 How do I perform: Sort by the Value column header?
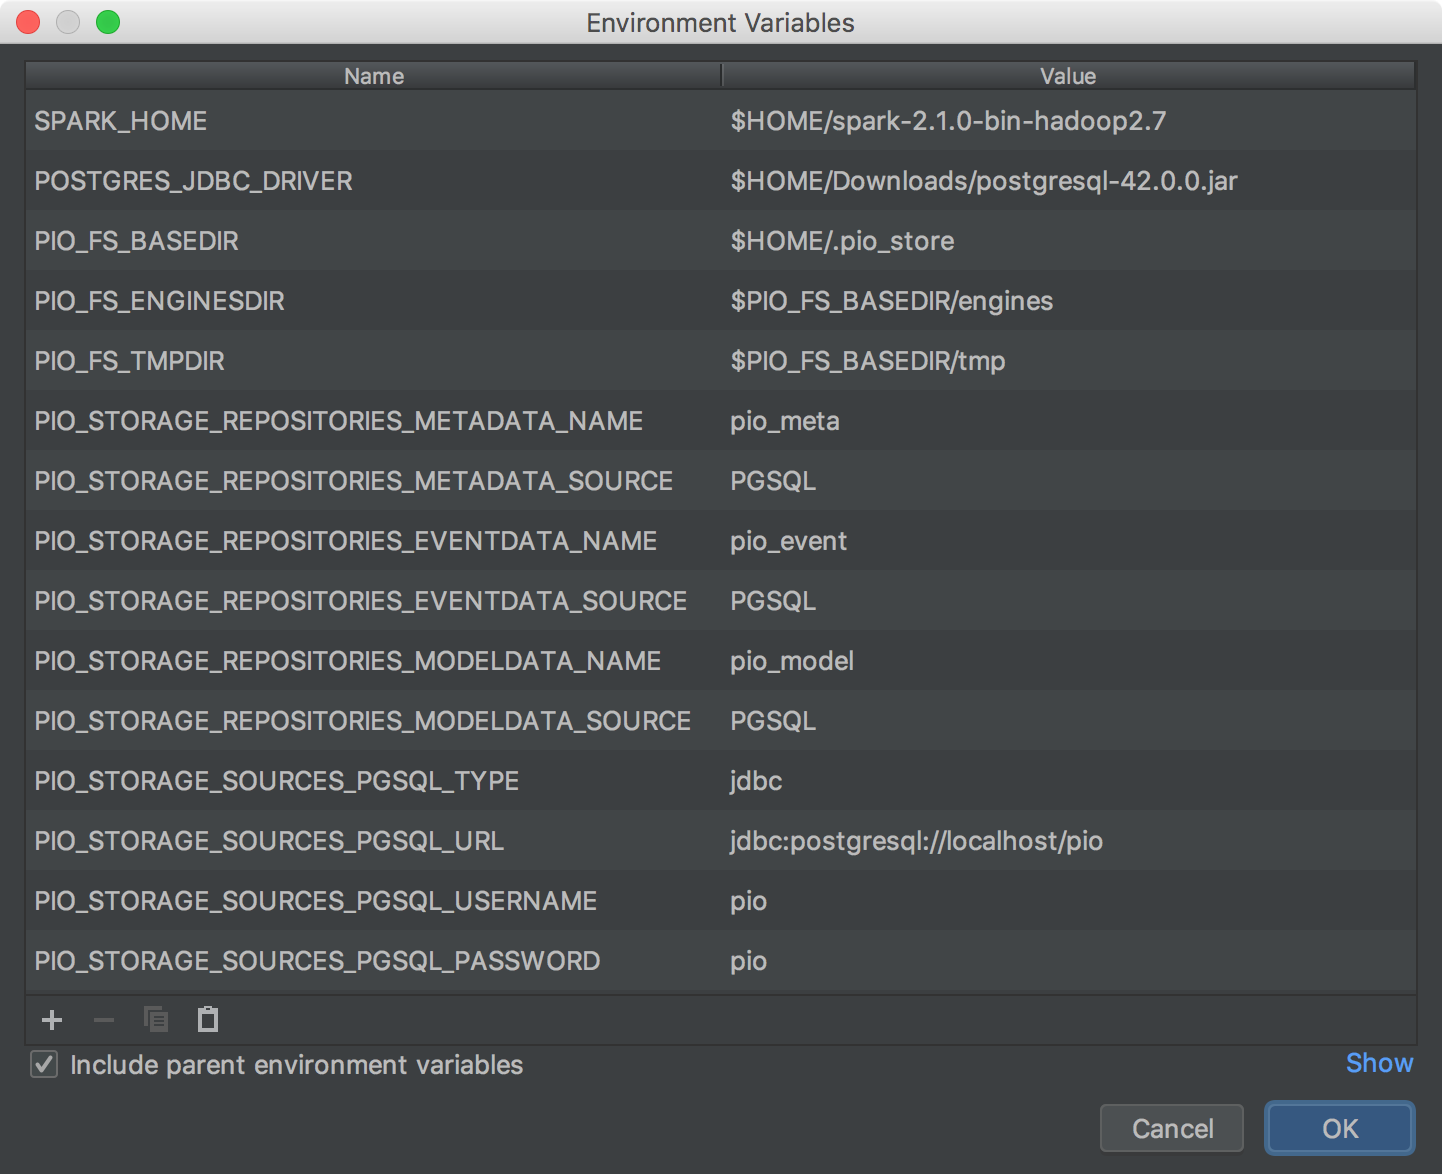(x=1067, y=76)
